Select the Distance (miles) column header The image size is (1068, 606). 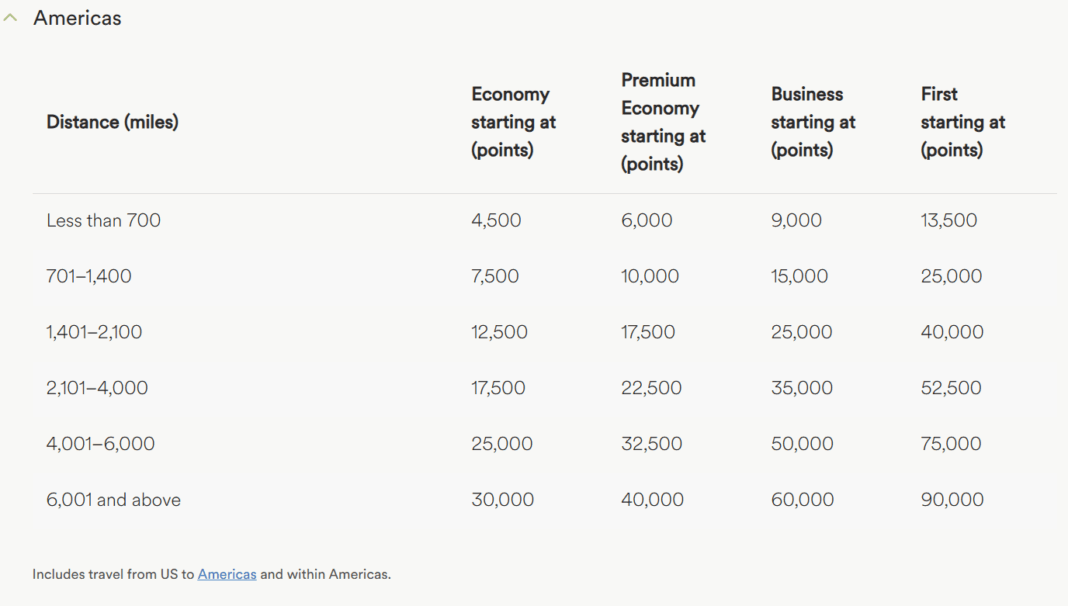click(112, 122)
